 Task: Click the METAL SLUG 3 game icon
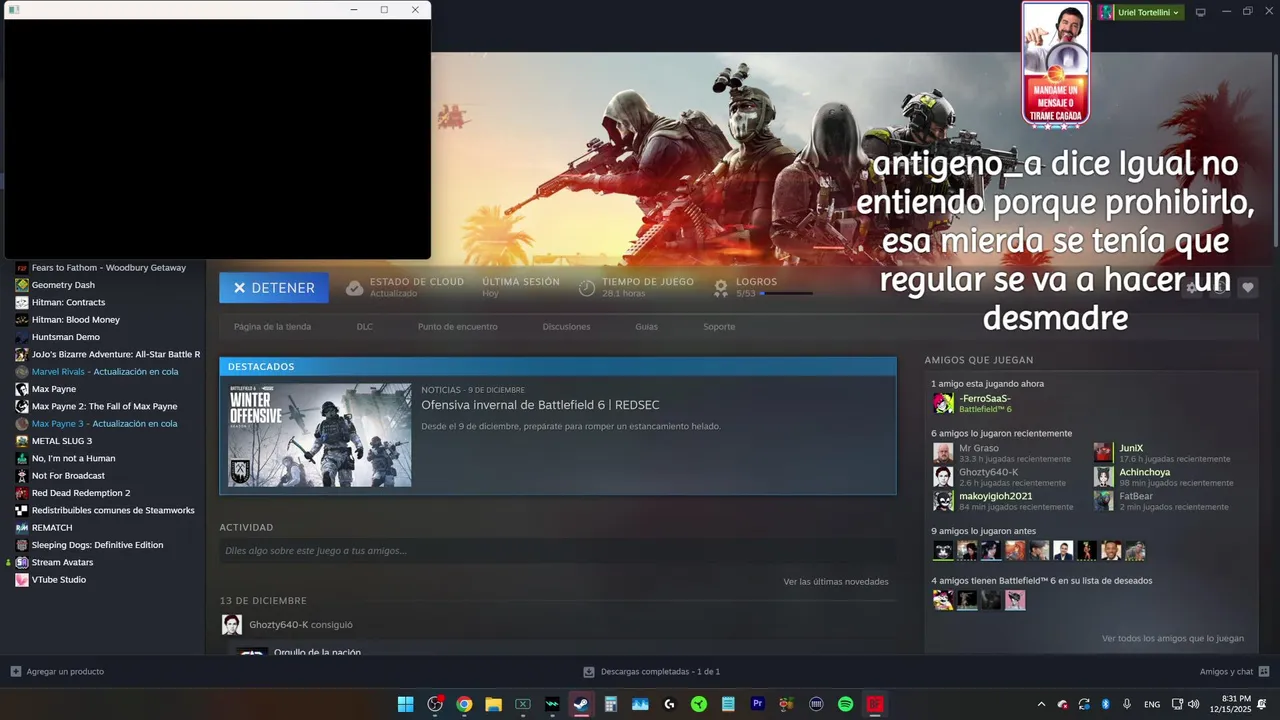pos(22,441)
